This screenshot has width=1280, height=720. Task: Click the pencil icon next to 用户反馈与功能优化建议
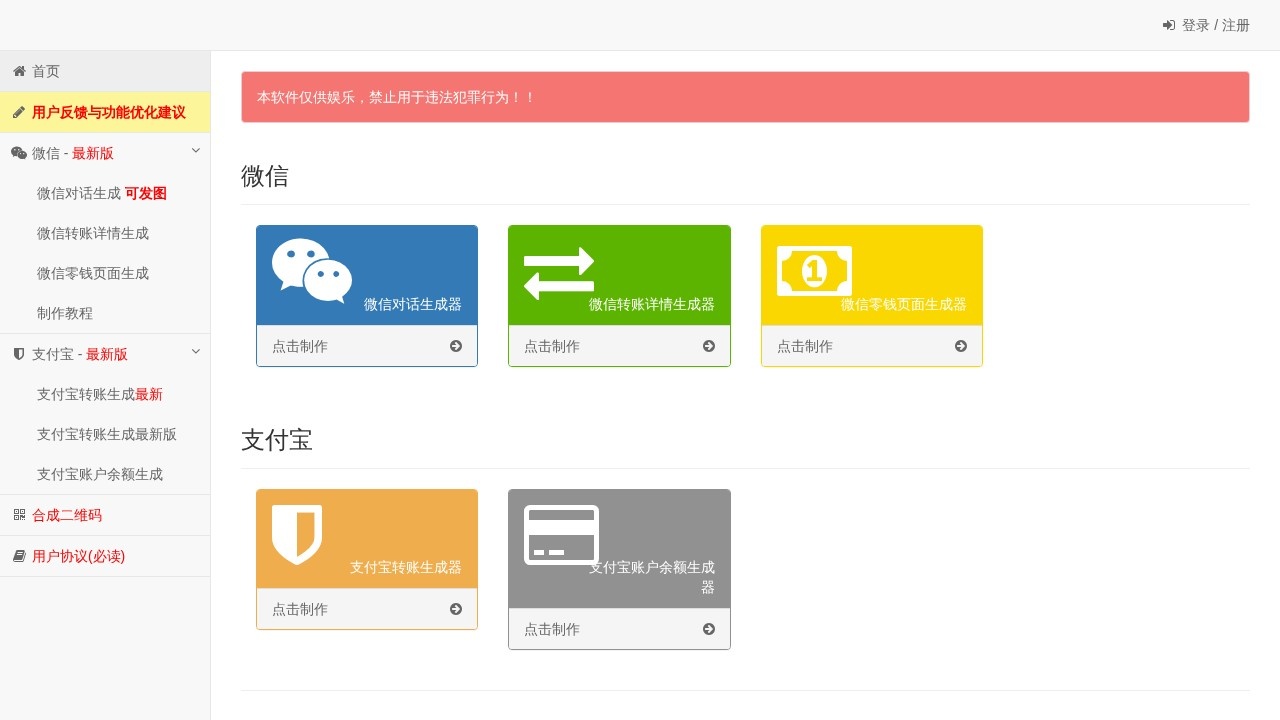(x=19, y=112)
